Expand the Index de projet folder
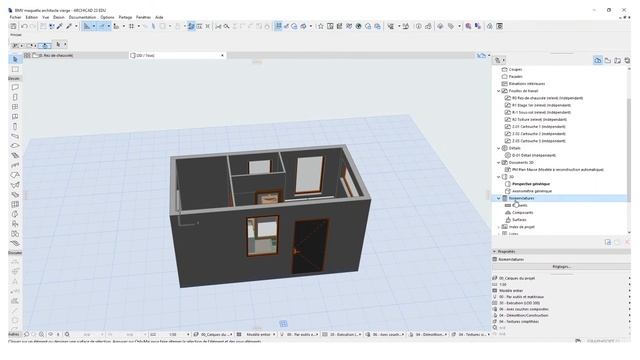This screenshot has height=360, width=640. pos(499,227)
